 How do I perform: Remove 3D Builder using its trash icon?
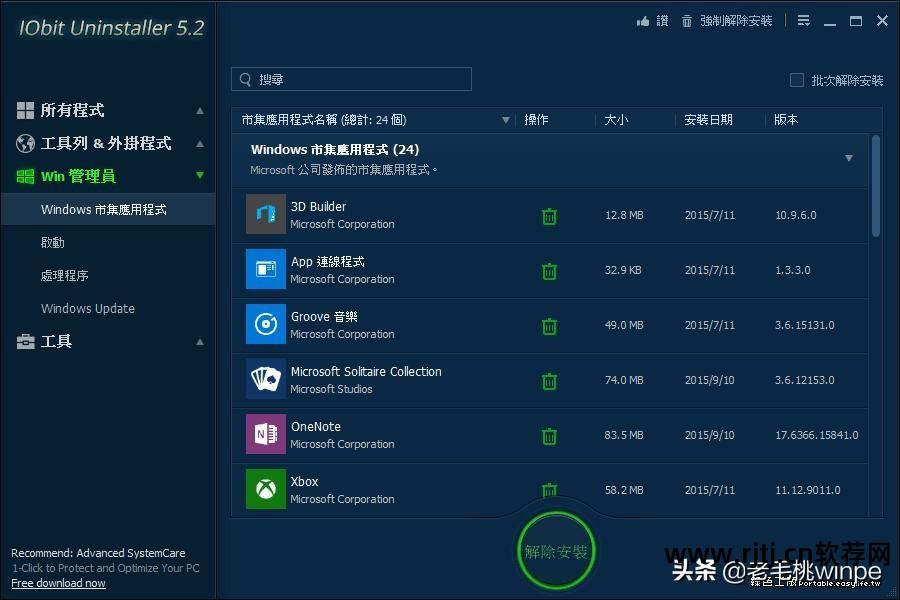[549, 215]
